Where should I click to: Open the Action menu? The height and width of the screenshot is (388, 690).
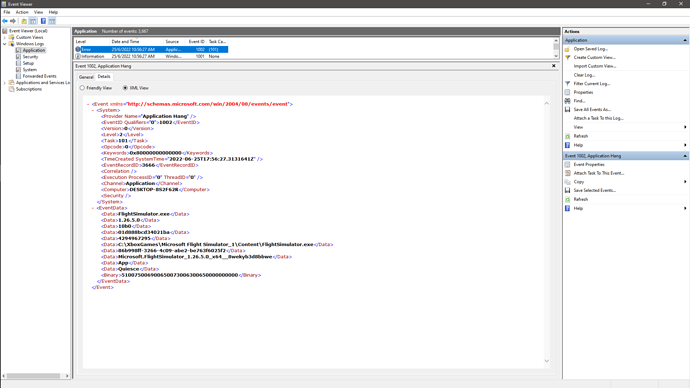(22, 12)
